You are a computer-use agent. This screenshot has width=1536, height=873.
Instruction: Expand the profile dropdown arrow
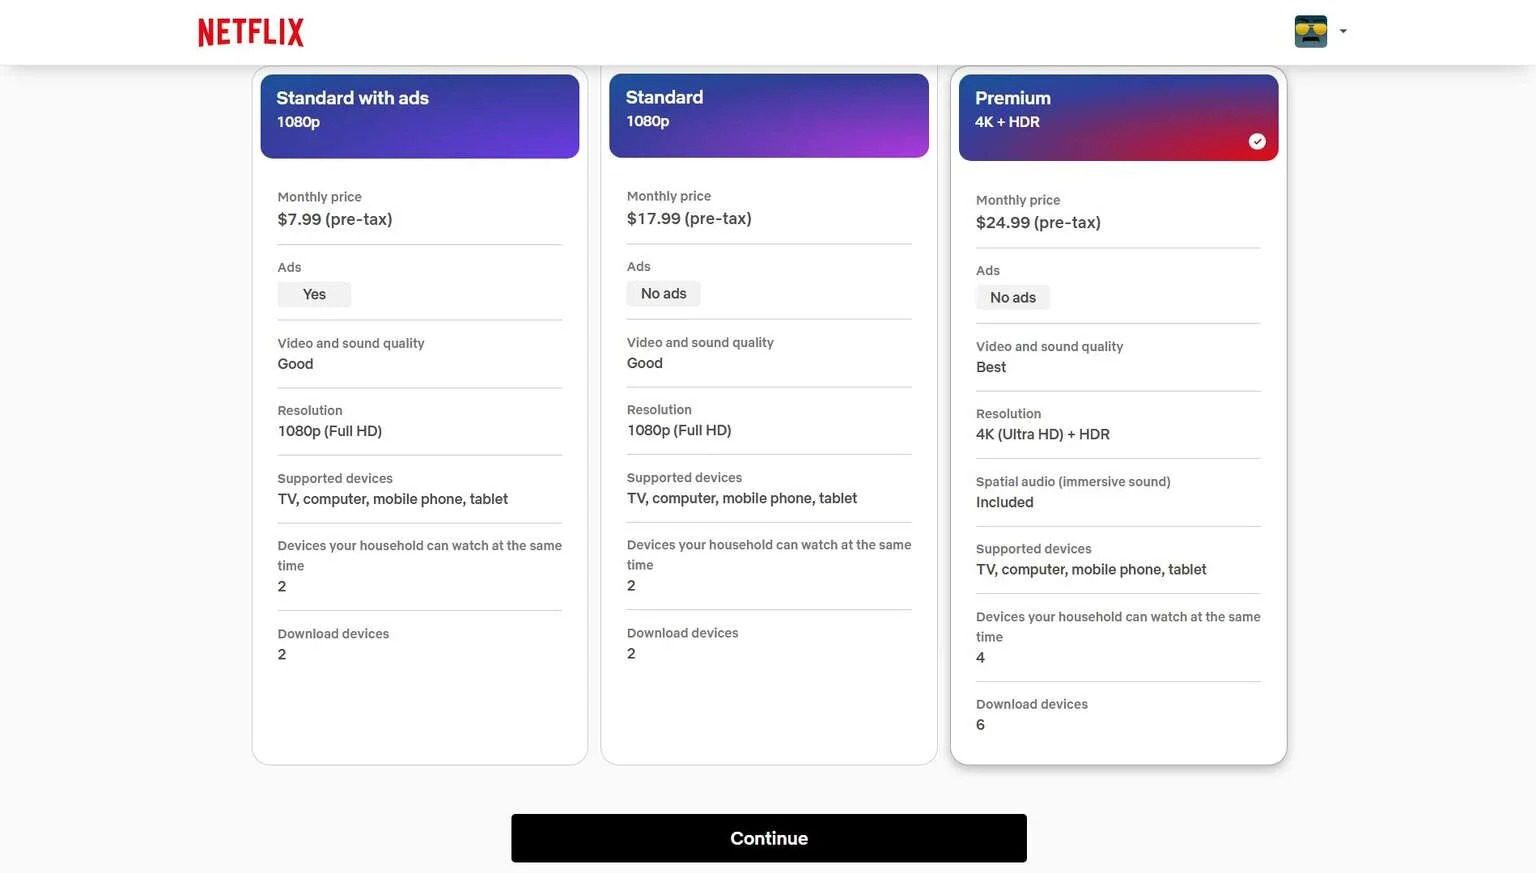pos(1343,32)
